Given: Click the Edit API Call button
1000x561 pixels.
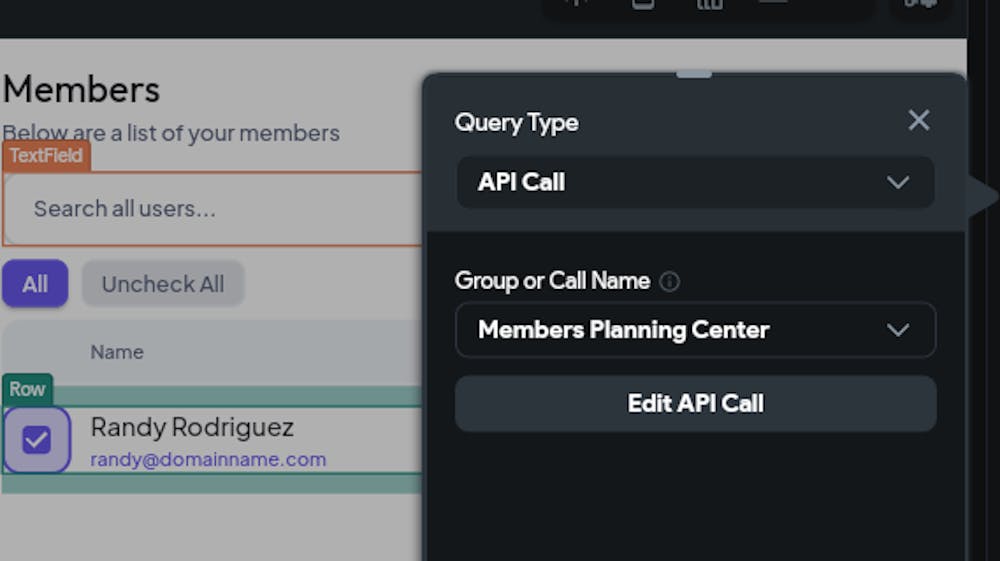Looking at the screenshot, I should (696, 404).
